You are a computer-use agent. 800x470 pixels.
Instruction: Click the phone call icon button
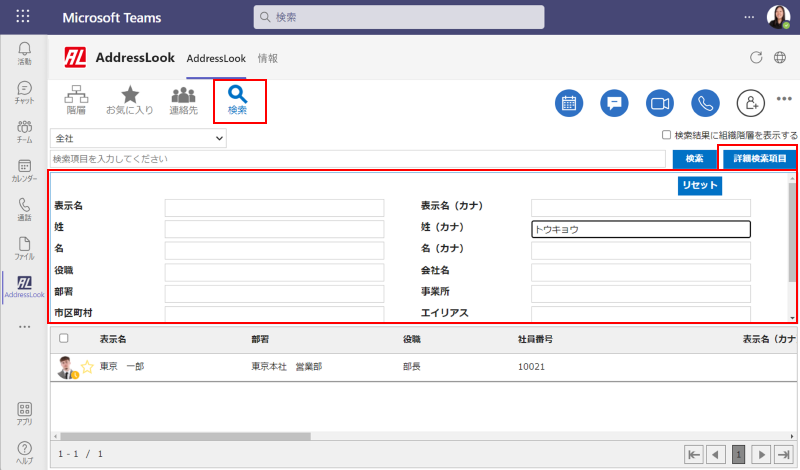(706, 103)
